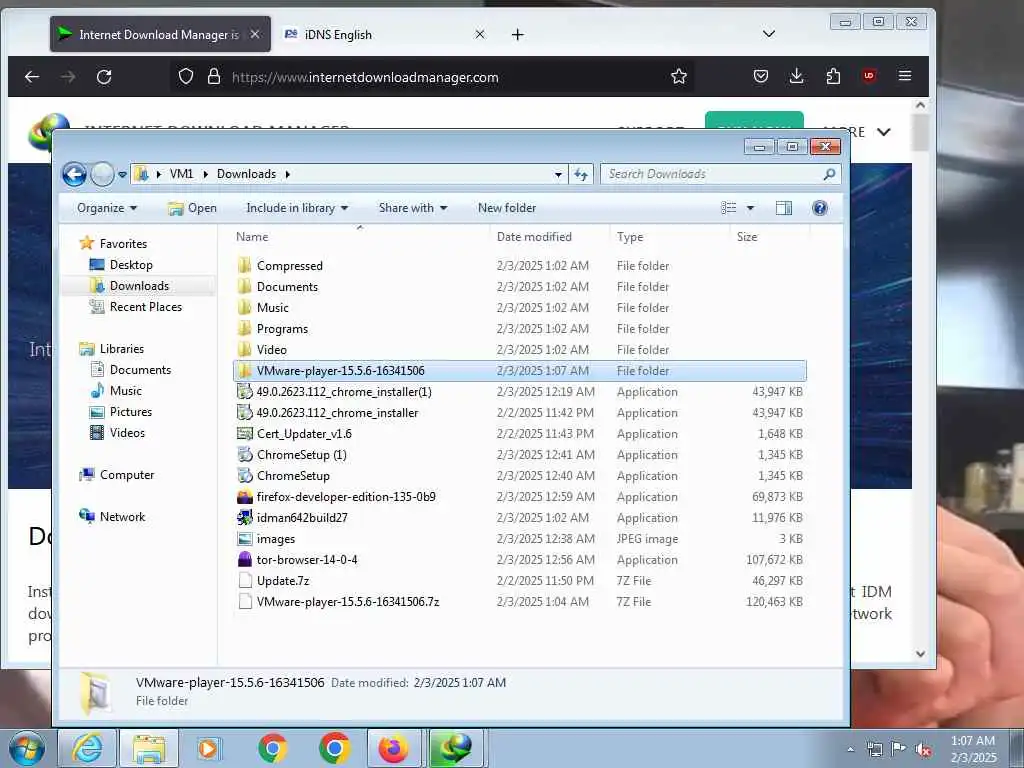Open the Firefox list all tabs chevron
The width and height of the screenshot is (1024, 768).
click(769, 34)
